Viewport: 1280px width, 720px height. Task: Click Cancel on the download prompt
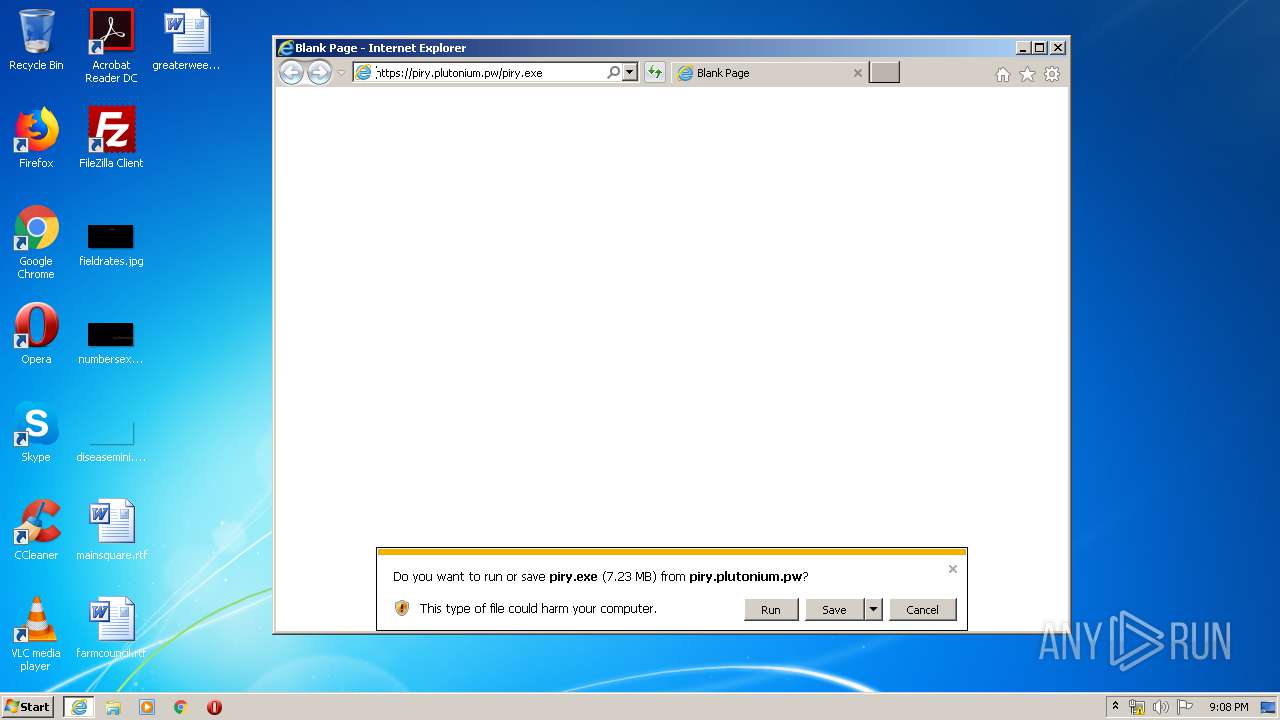click(922, 609)
